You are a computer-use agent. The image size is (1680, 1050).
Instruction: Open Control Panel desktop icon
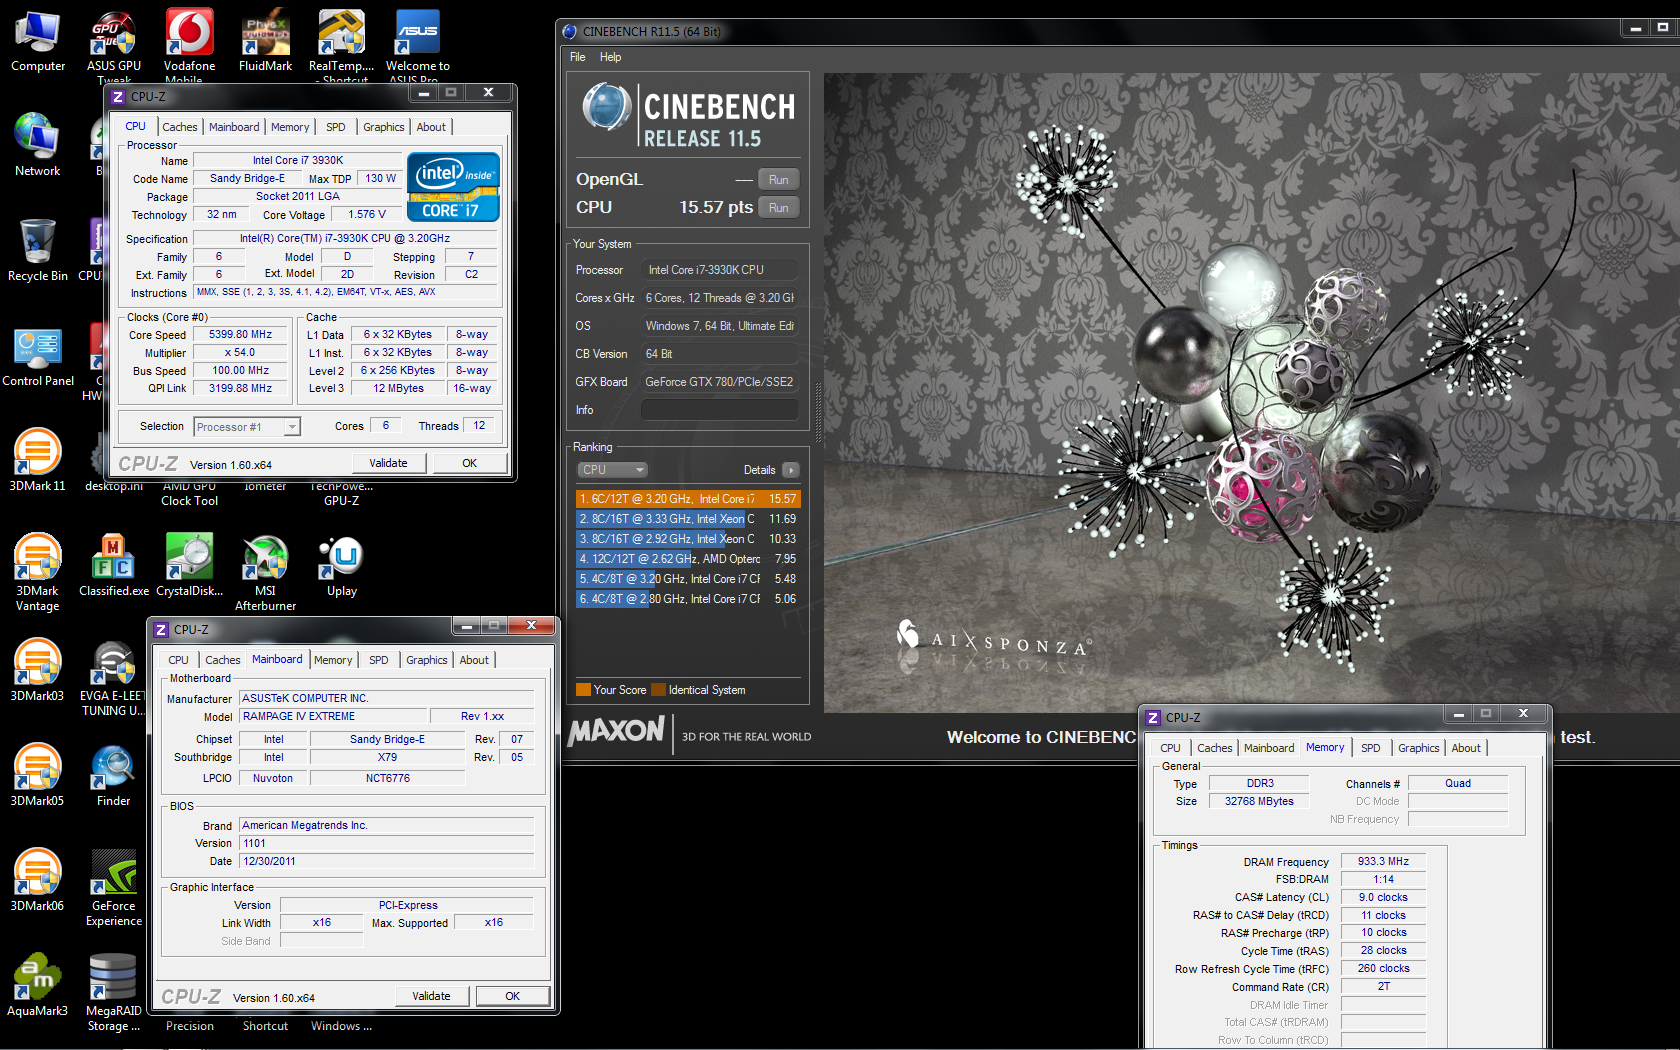click(38, 356)
